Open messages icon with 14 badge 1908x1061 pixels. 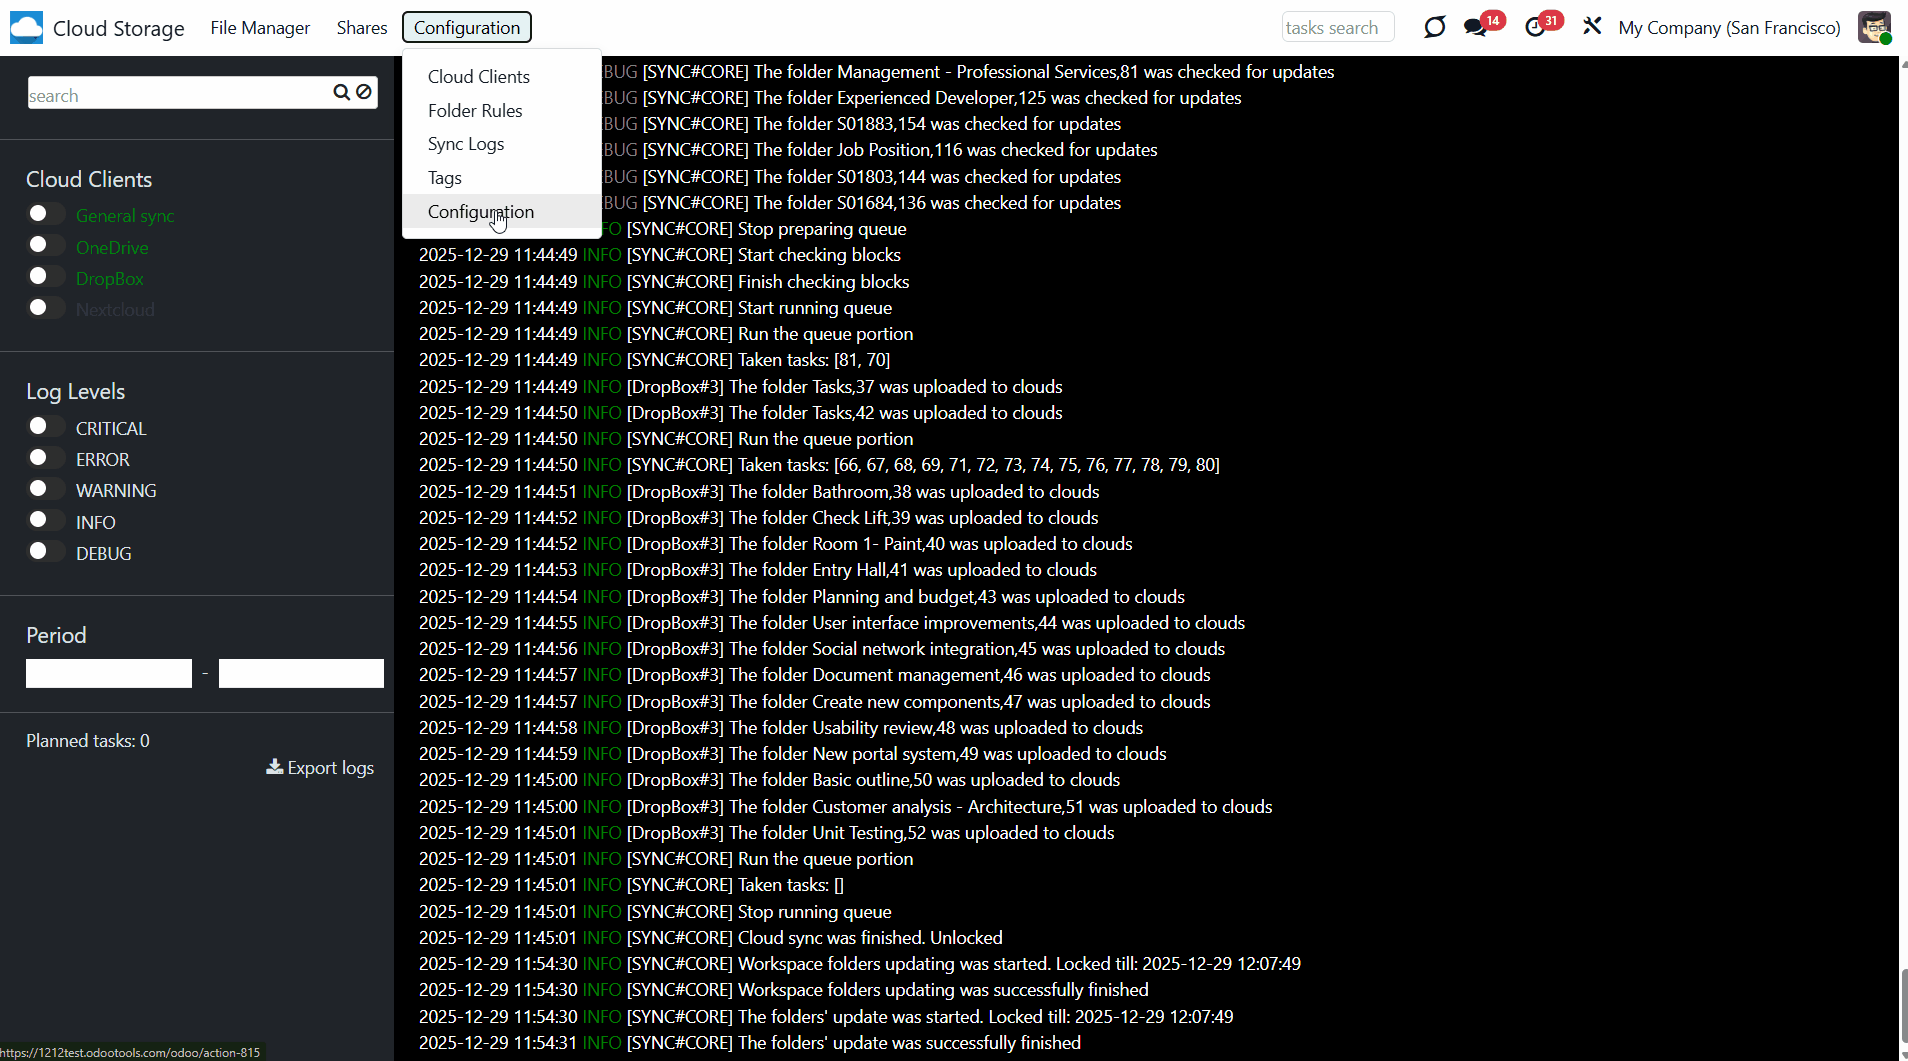tap(1476, 27)
